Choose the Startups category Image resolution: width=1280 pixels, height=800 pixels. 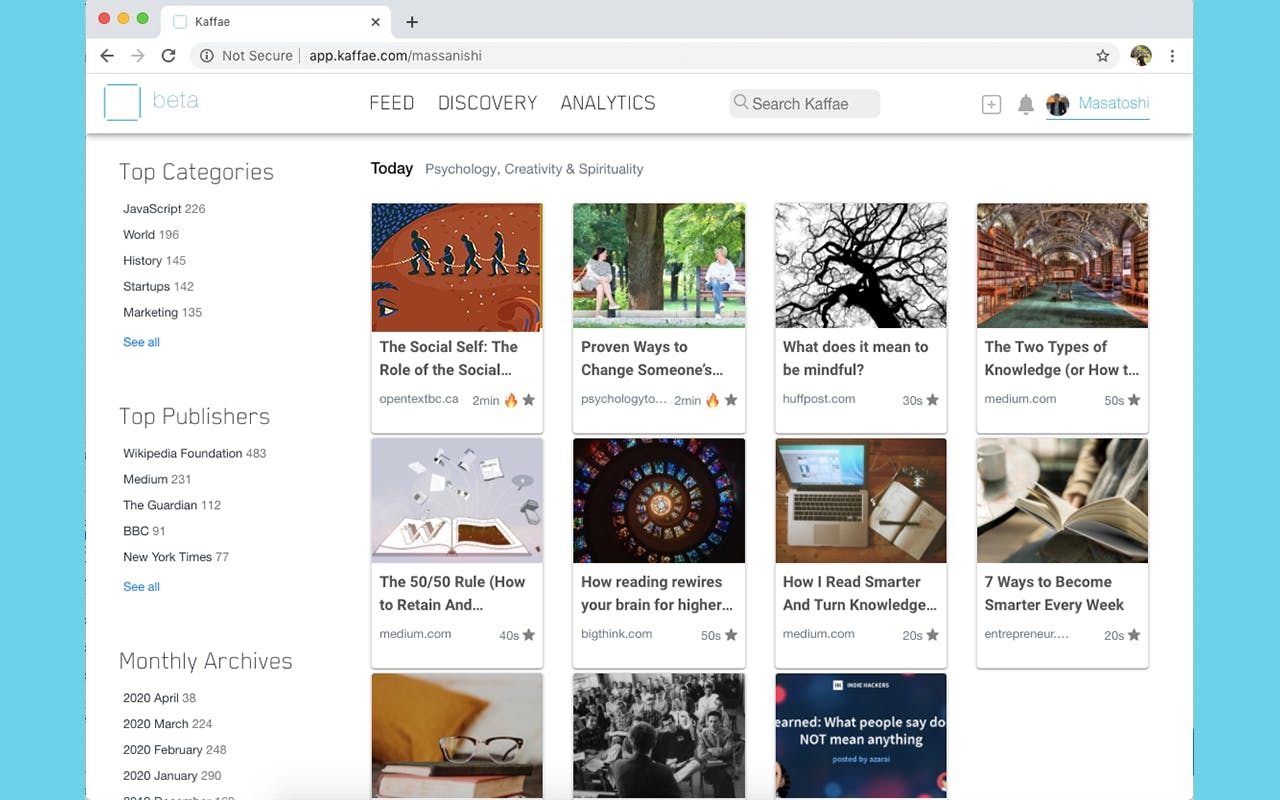pyautogui.click(x=158, y=287)
